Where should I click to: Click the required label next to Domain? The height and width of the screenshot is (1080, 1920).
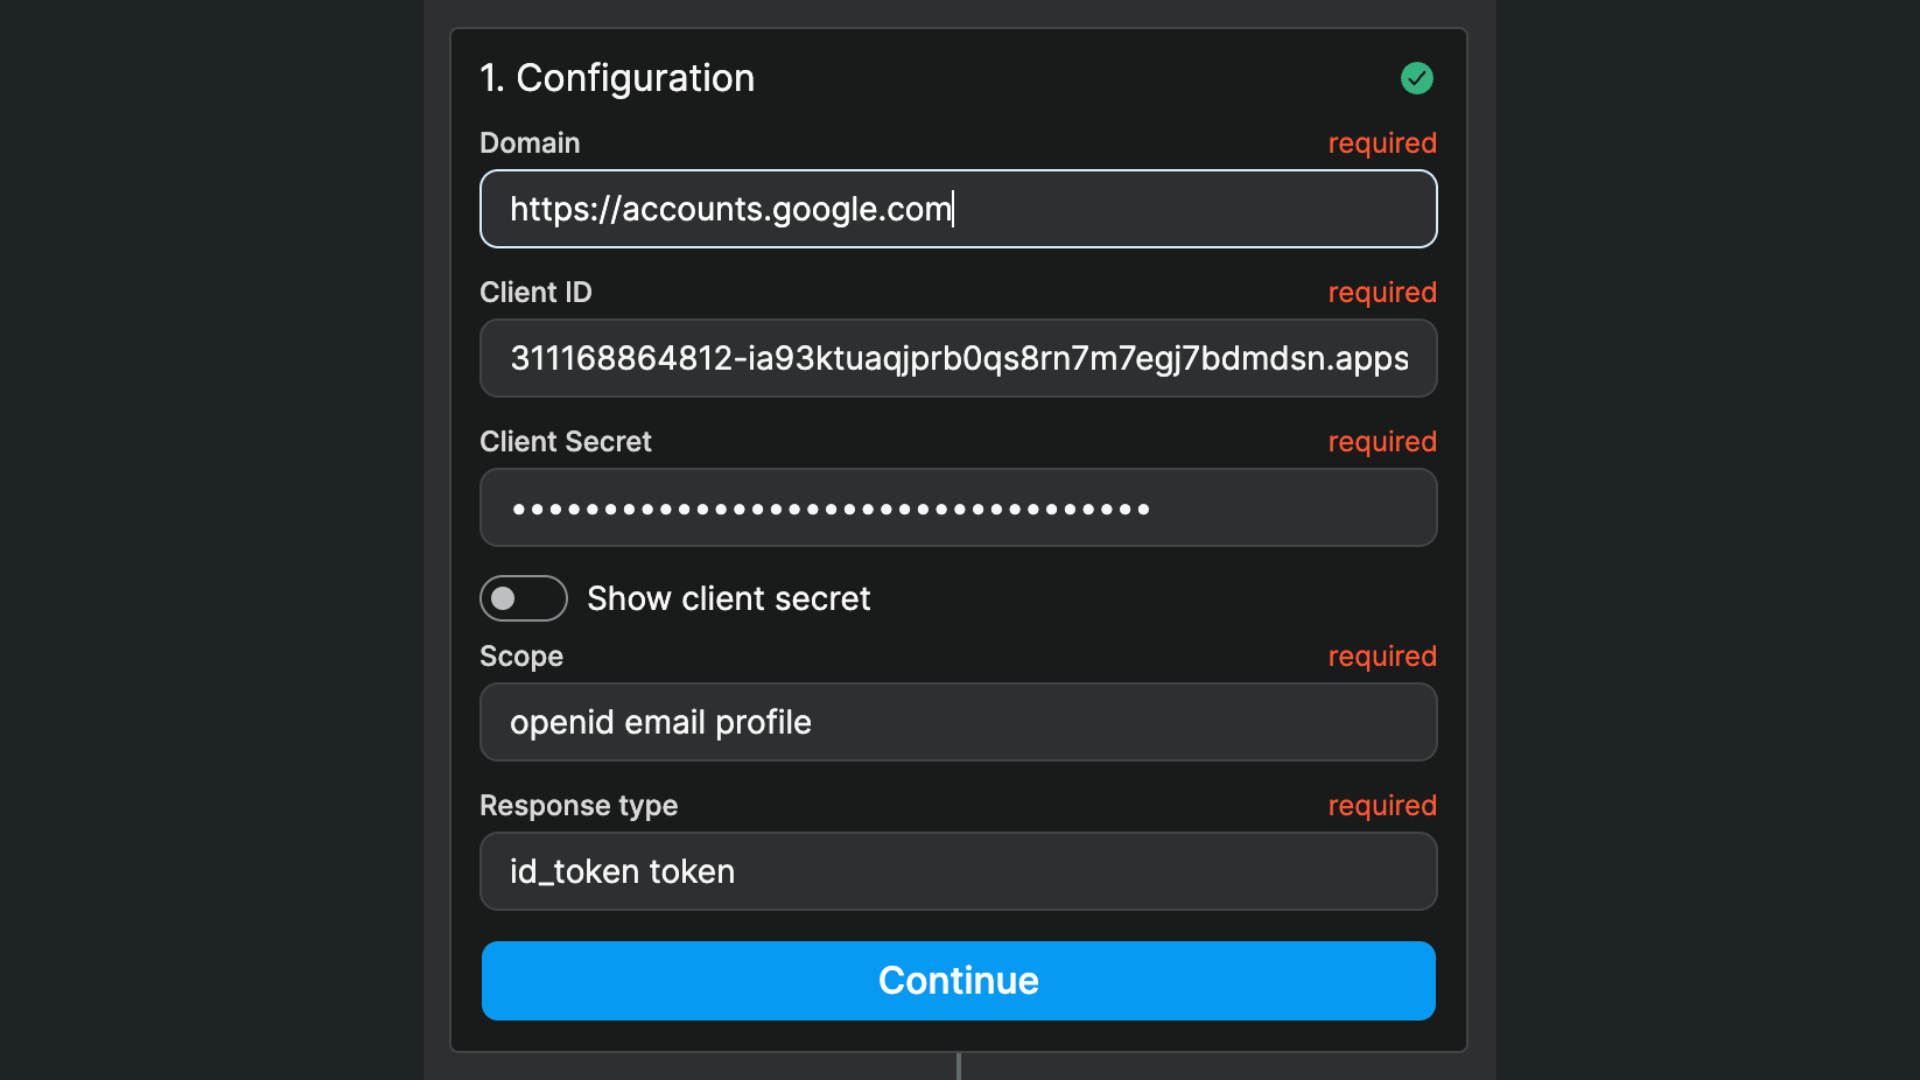1382,143
